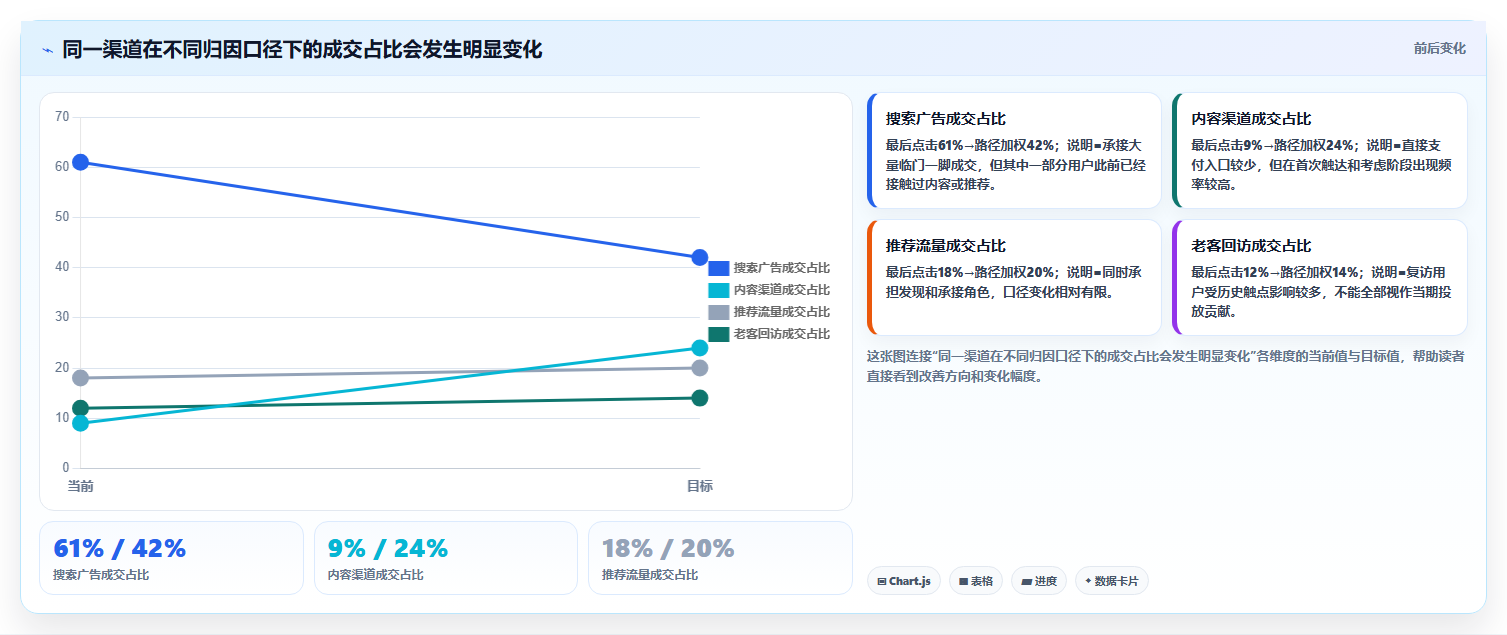The image size is (1507, 635).
Task: Open the 老客回访成交占比 description card
Action: pyautogui.click(x=1320, y=278)
